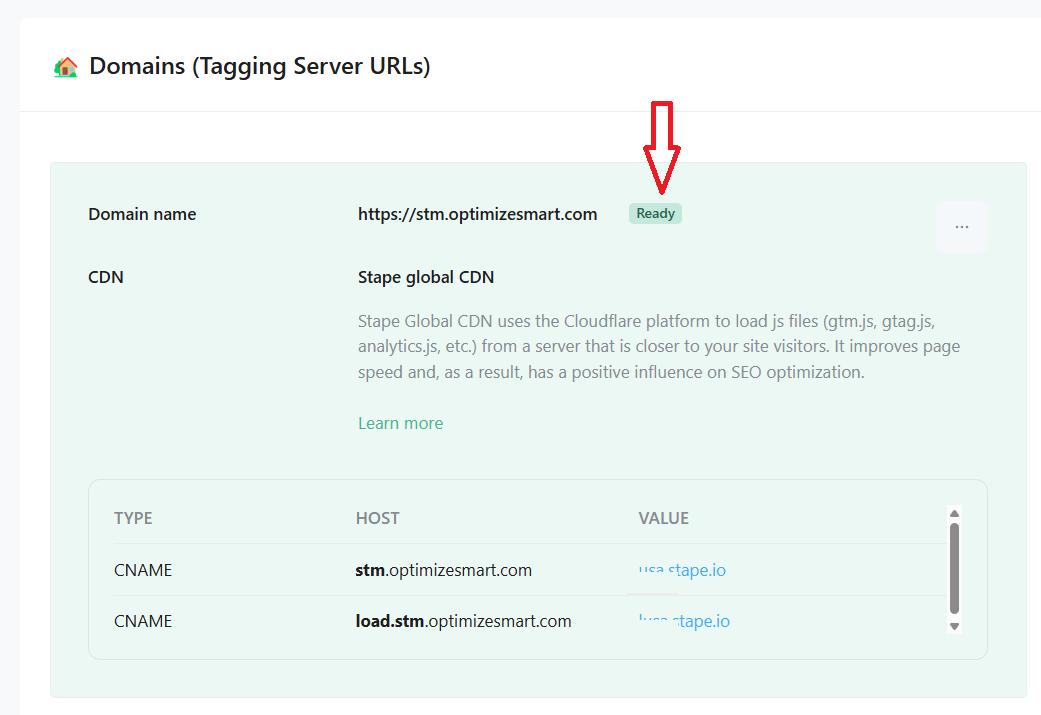
Task: Click the DNS records table scrollbar thumb
Action: point(954,568)
